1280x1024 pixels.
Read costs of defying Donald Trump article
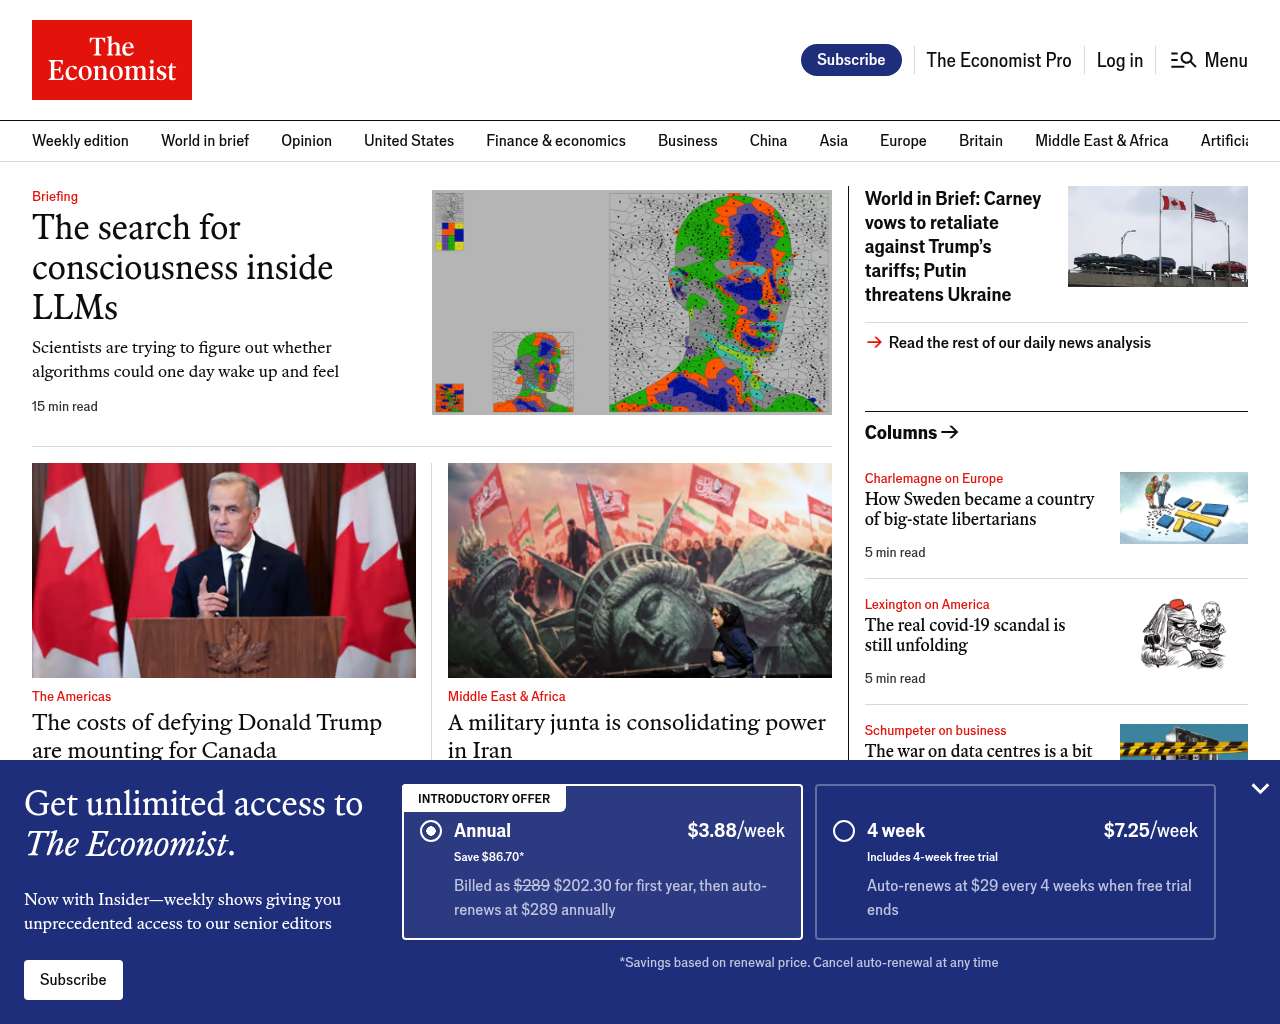click(207, 736)
